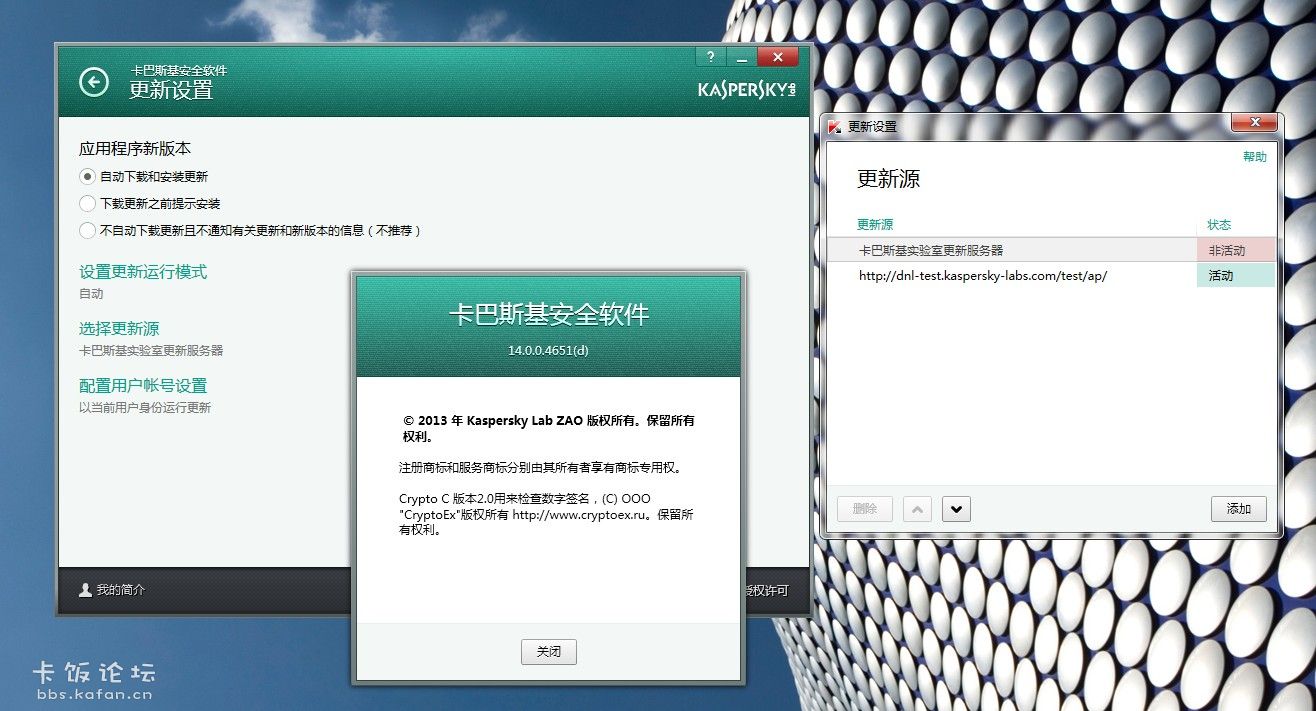
Task: Click the Kaspersky logo in the header
Action: tap(747, 89)
